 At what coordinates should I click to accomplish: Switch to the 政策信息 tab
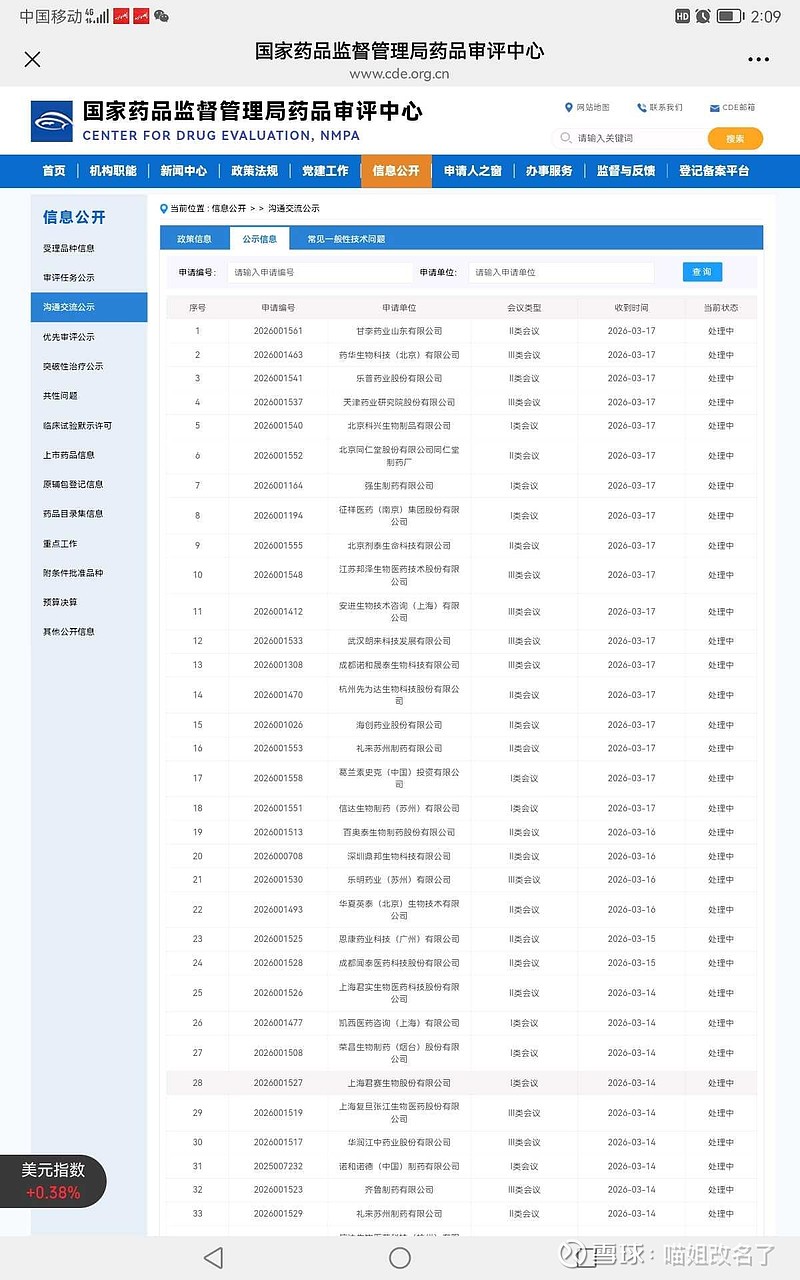[x=195, y=239]
